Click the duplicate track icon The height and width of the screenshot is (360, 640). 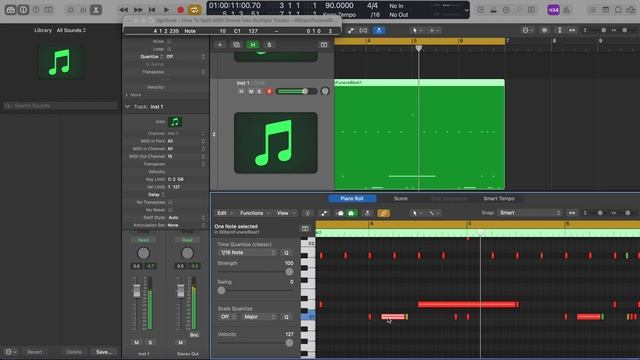(236, 44)
